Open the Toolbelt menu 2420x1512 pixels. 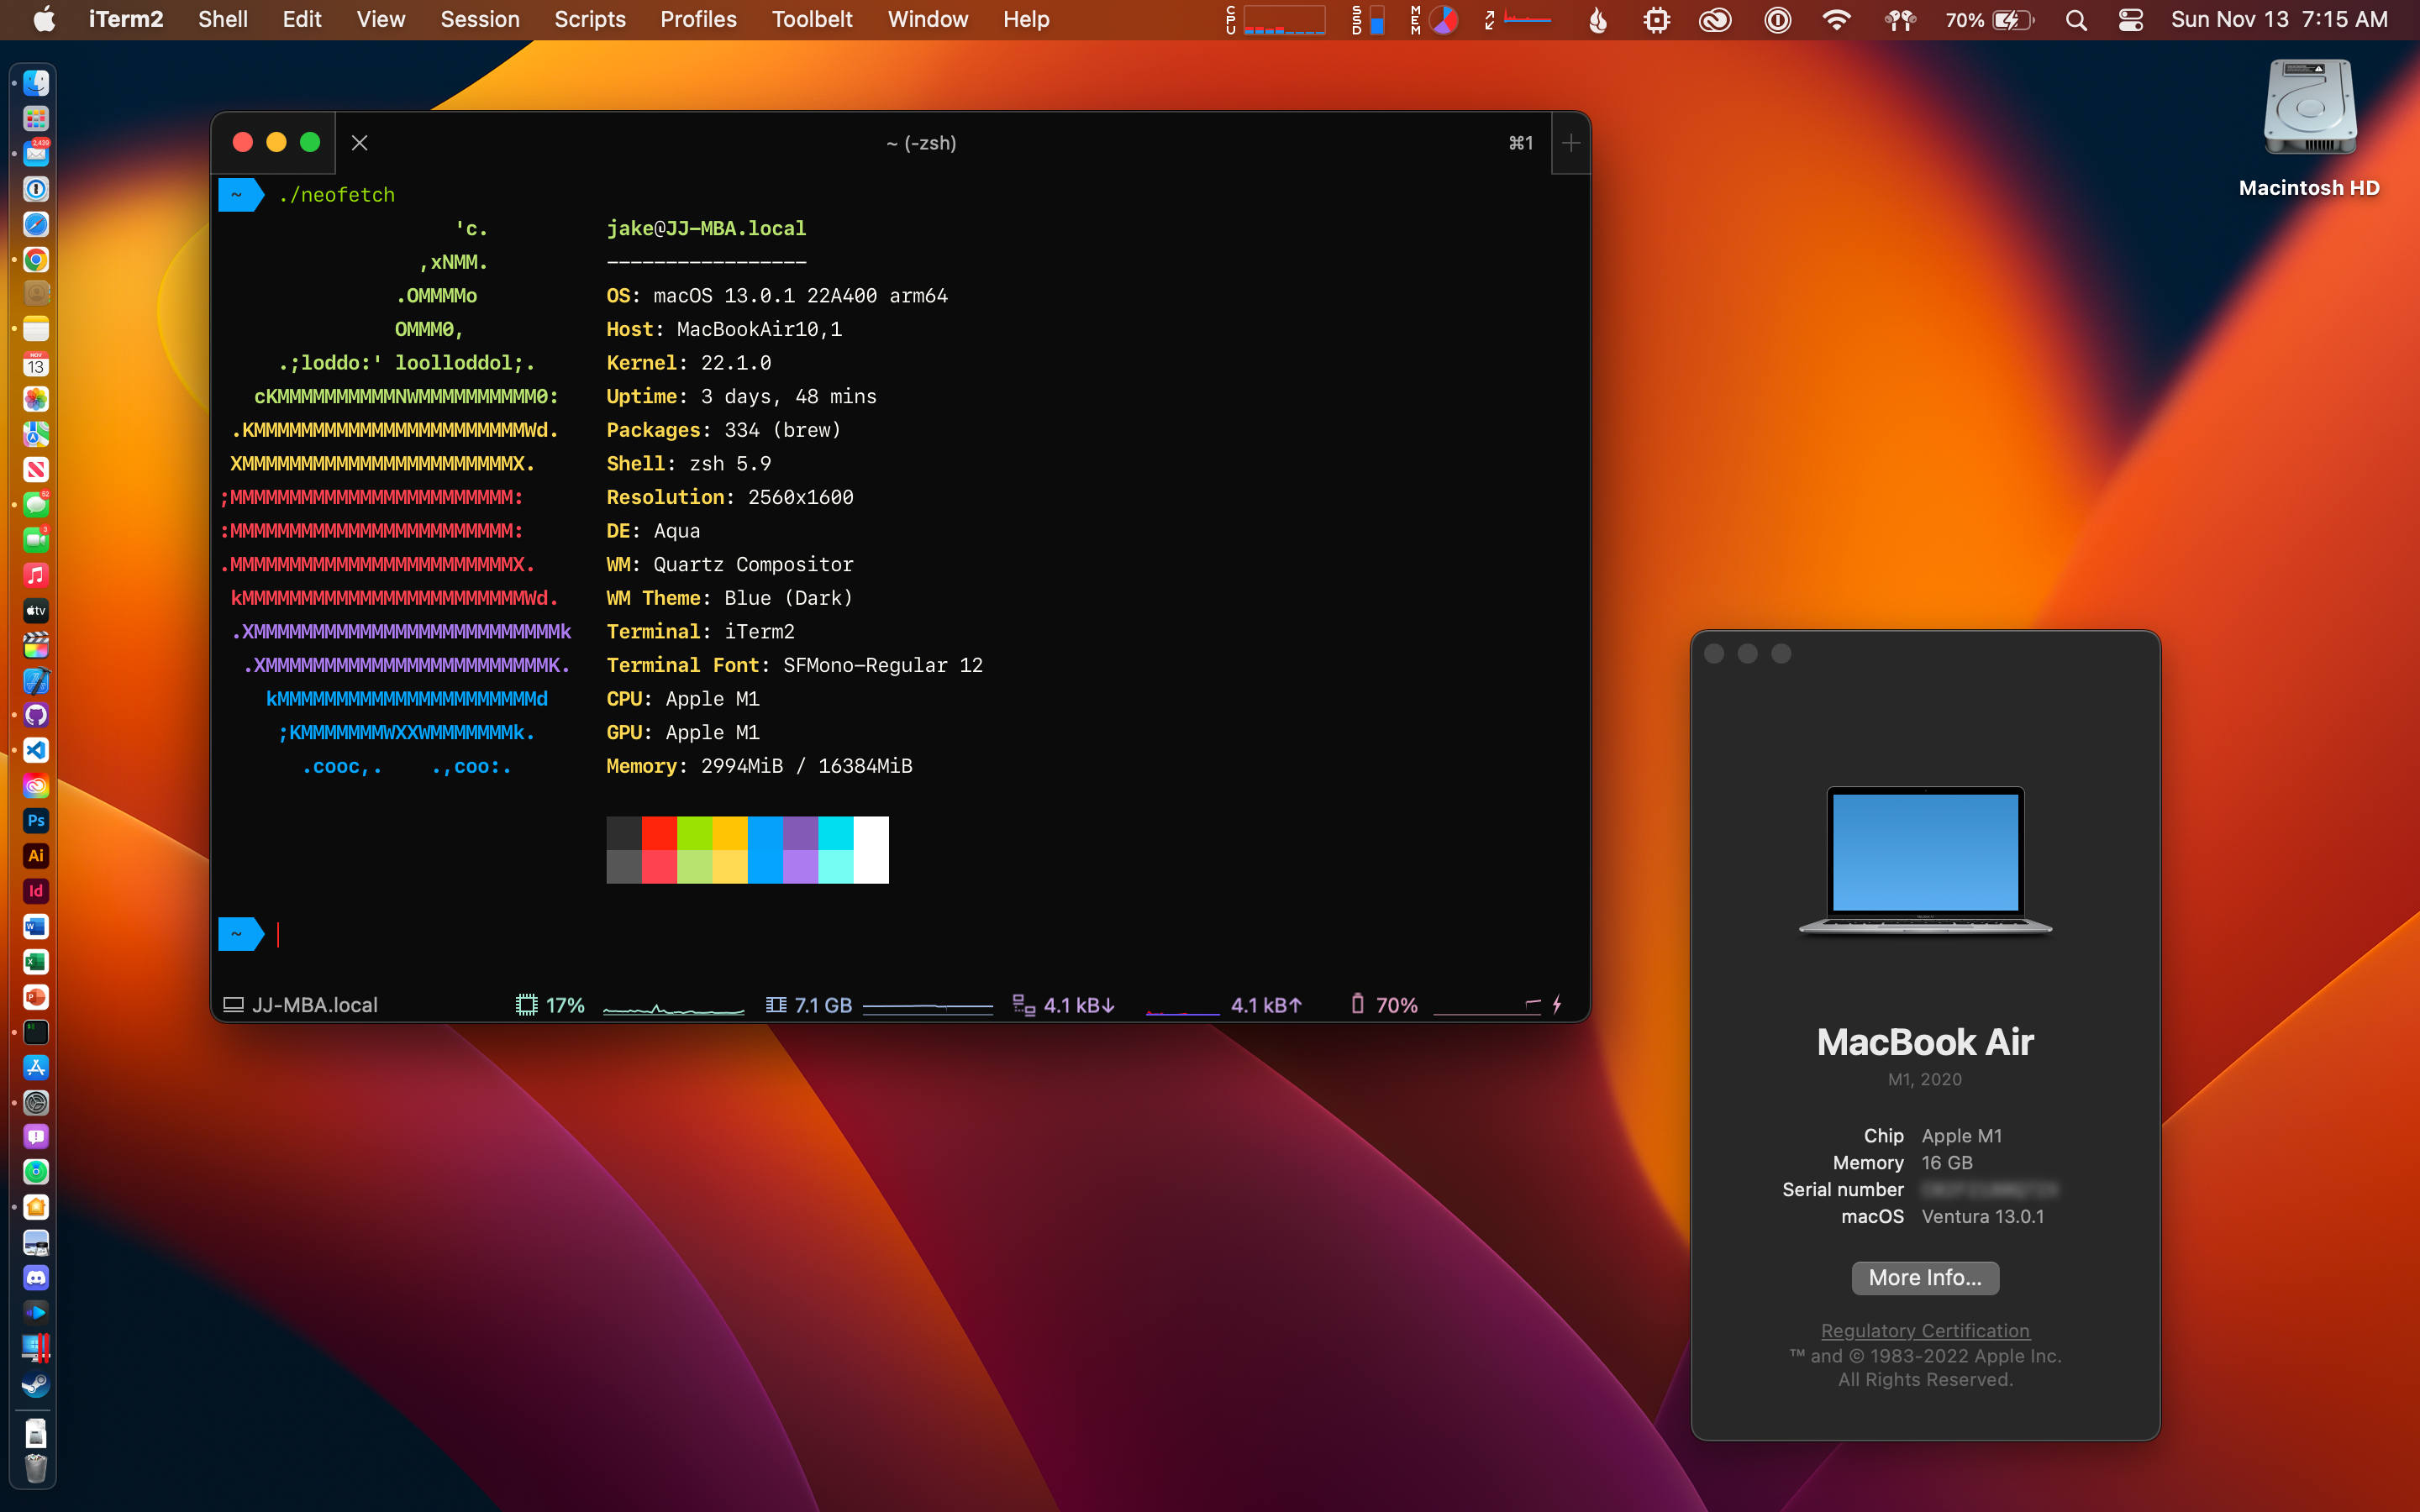click(x=811, y=20)
